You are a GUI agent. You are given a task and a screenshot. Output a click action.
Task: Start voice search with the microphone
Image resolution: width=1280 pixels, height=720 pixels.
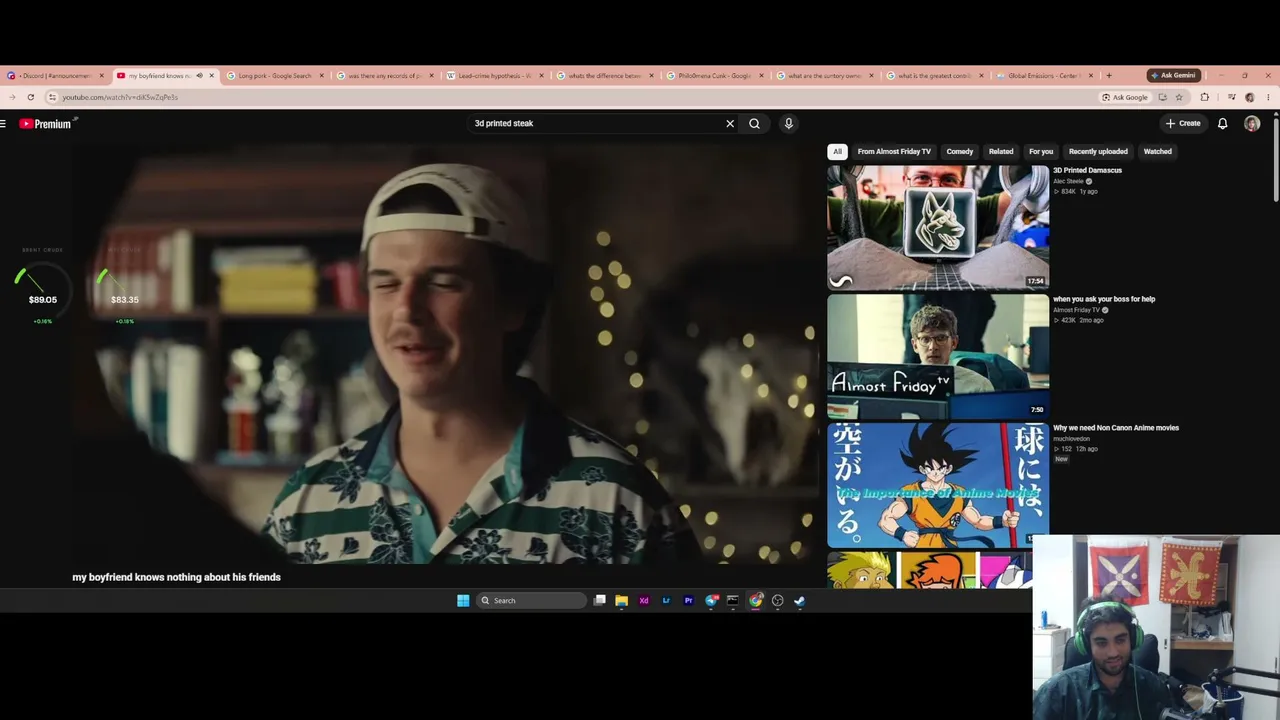click(x=788, y=124)
